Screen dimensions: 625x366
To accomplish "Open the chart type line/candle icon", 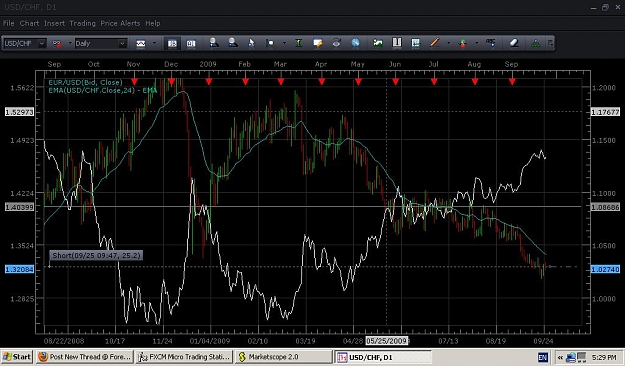I will pyautogui.click(x=141, y=43).
